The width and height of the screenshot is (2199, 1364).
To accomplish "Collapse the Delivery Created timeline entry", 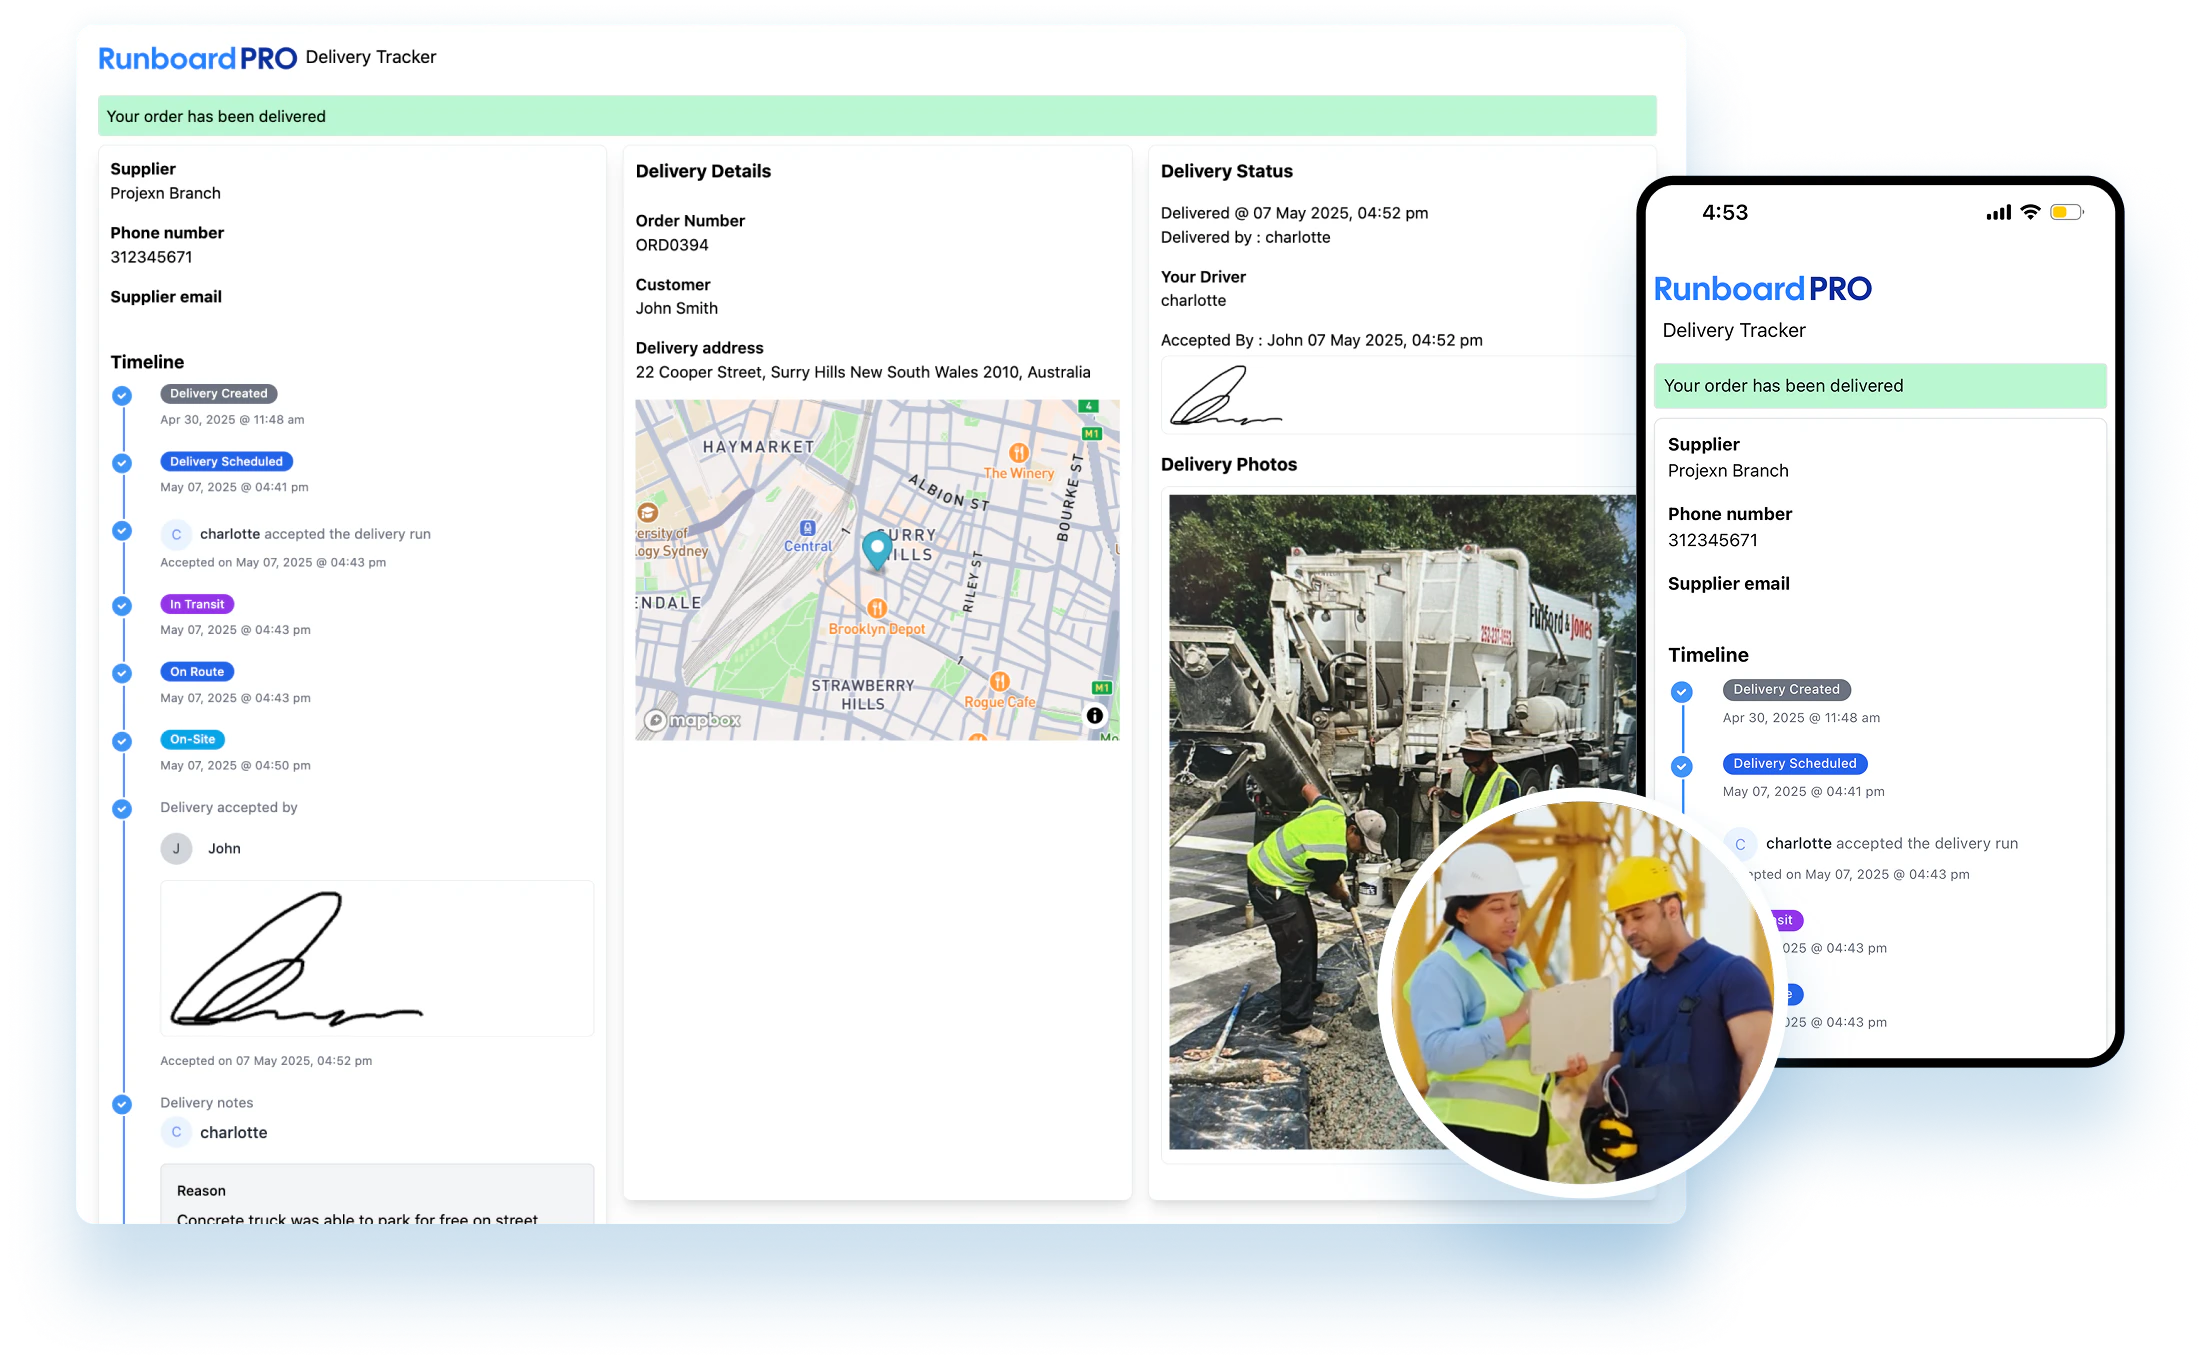I will click(x=217, y=393).
